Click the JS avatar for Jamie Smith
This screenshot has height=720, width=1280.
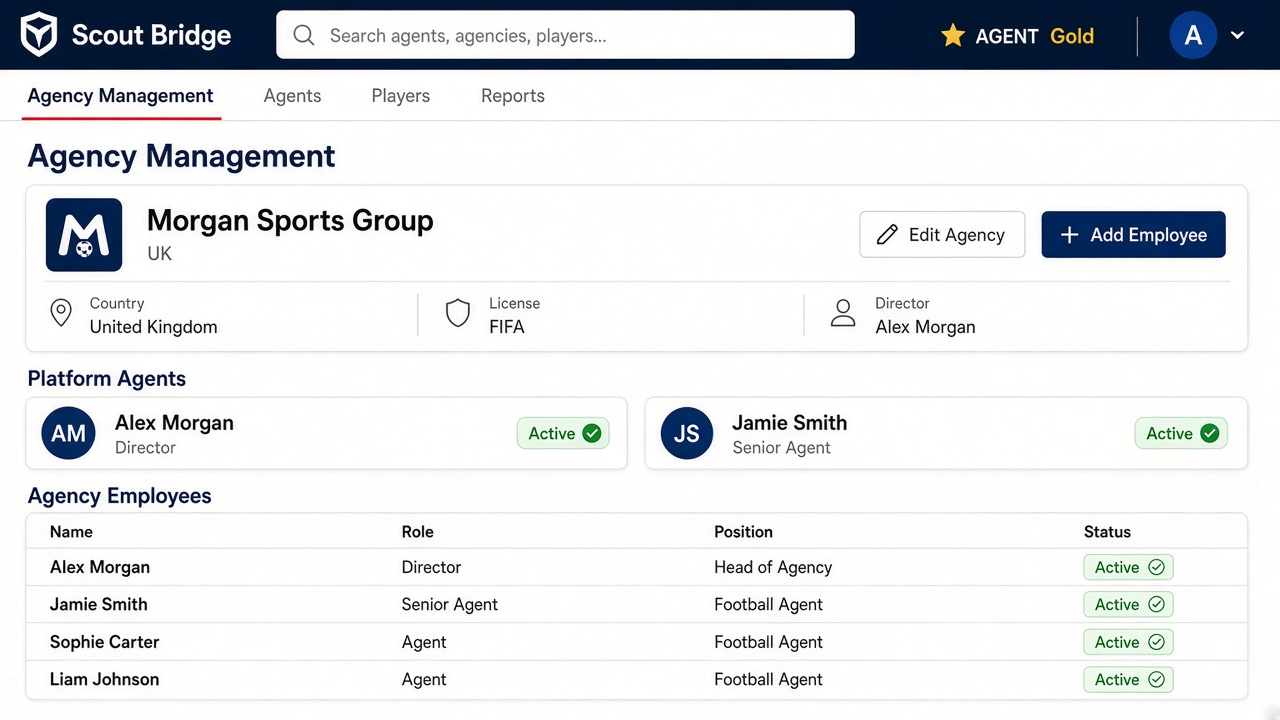(686, 433)
